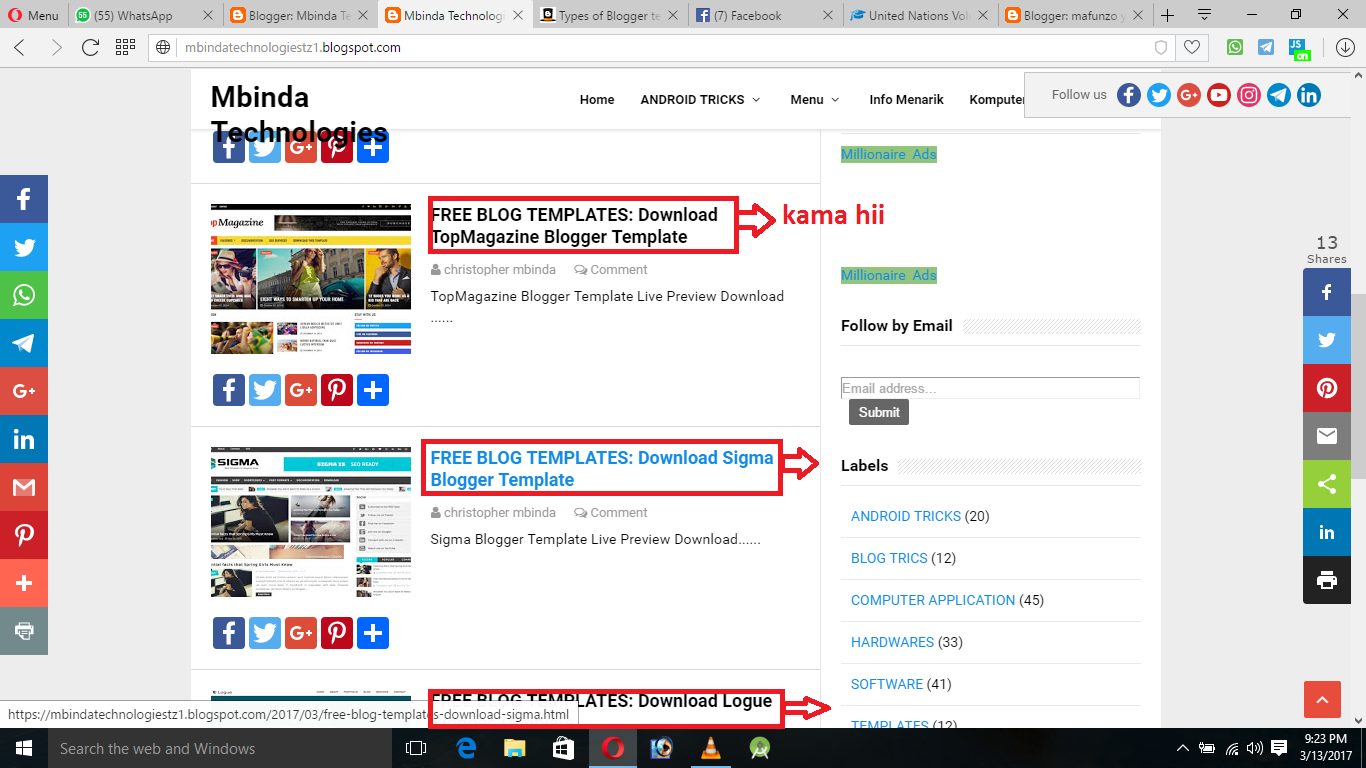Go back to previous page

20,47
